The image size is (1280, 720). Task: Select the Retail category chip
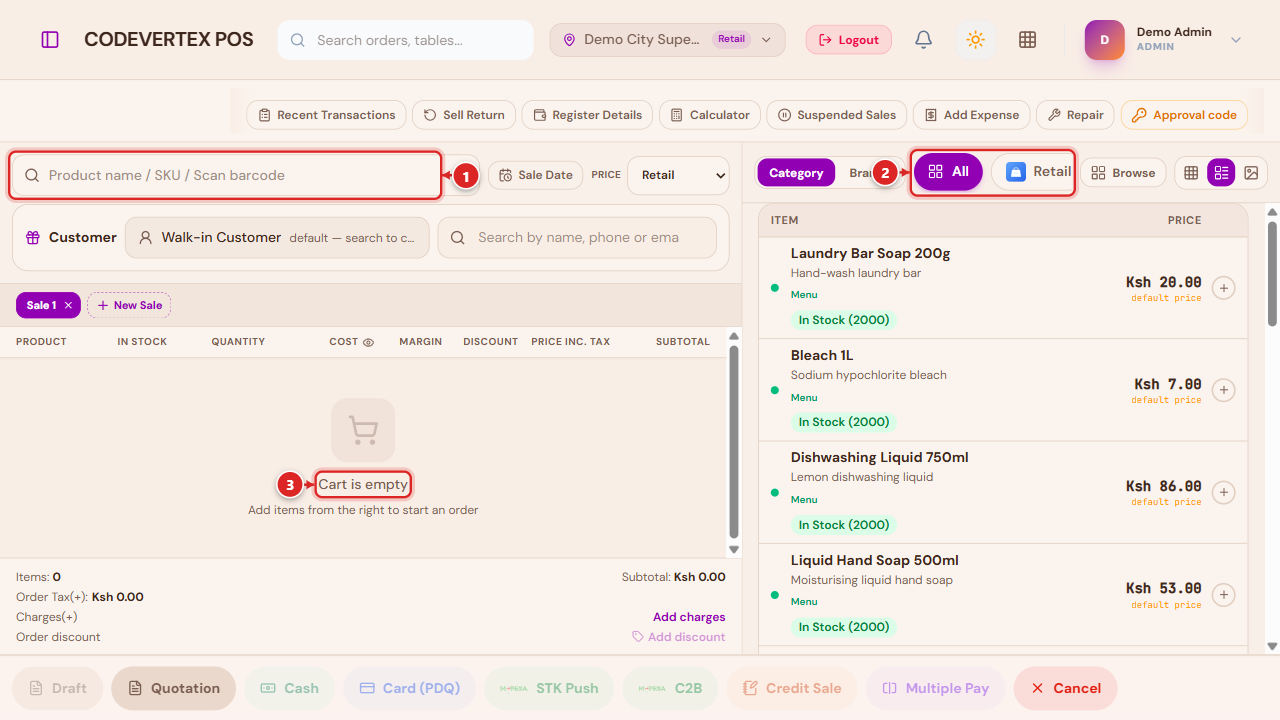(x=1034, y=172)
